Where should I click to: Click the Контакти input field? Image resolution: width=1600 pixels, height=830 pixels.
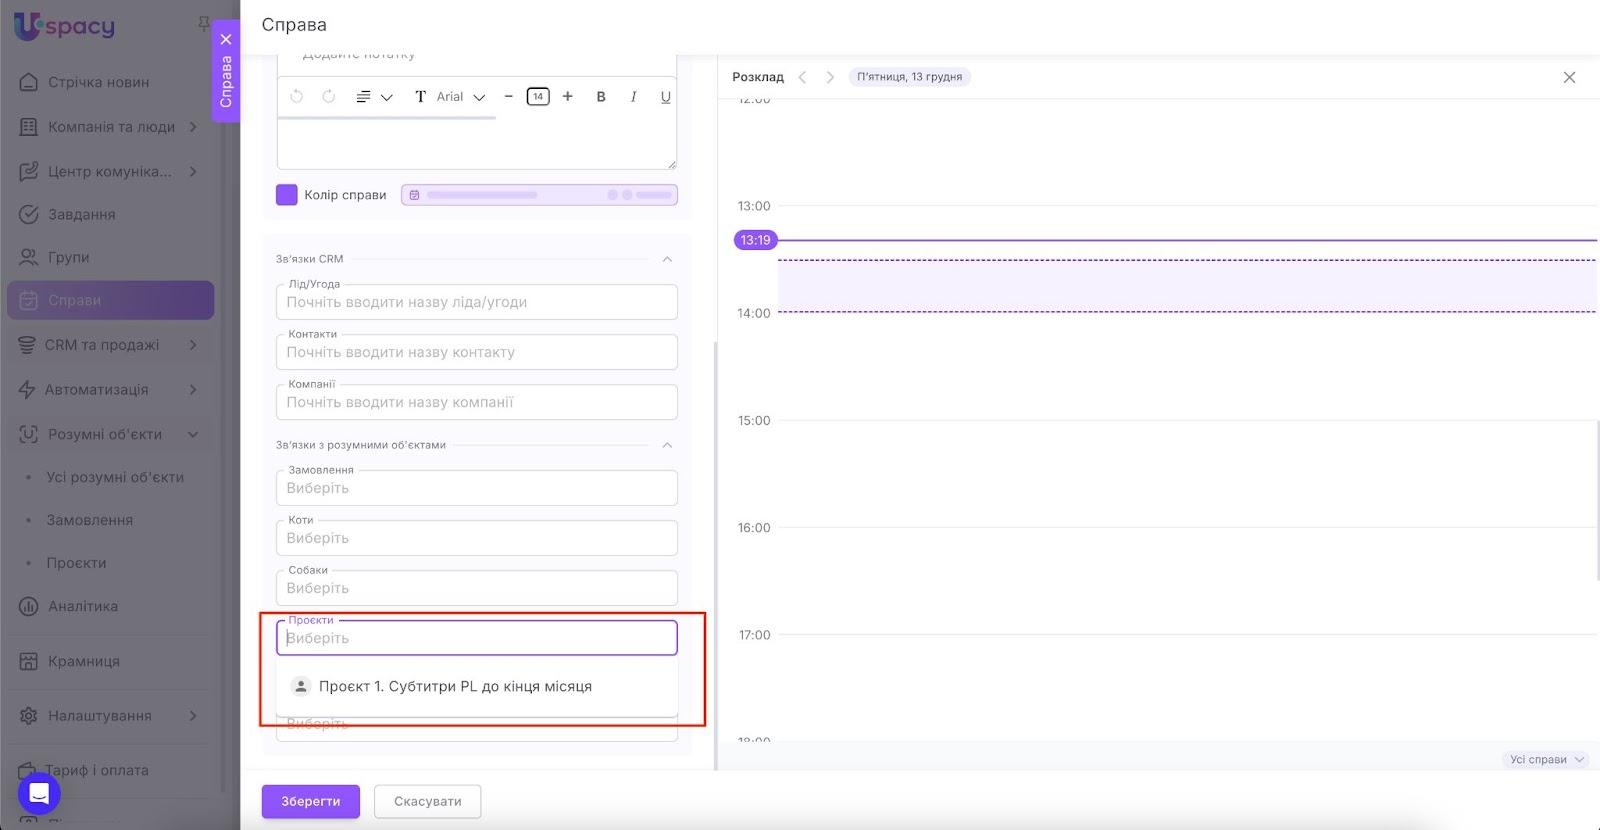(476, 352)
